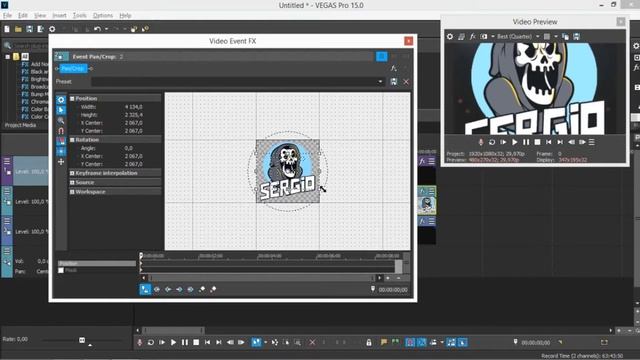Toggle Loop Playback in Video Preview
Image resolution: width=640 pixels, height=360 pixels.
pos(492,142)
